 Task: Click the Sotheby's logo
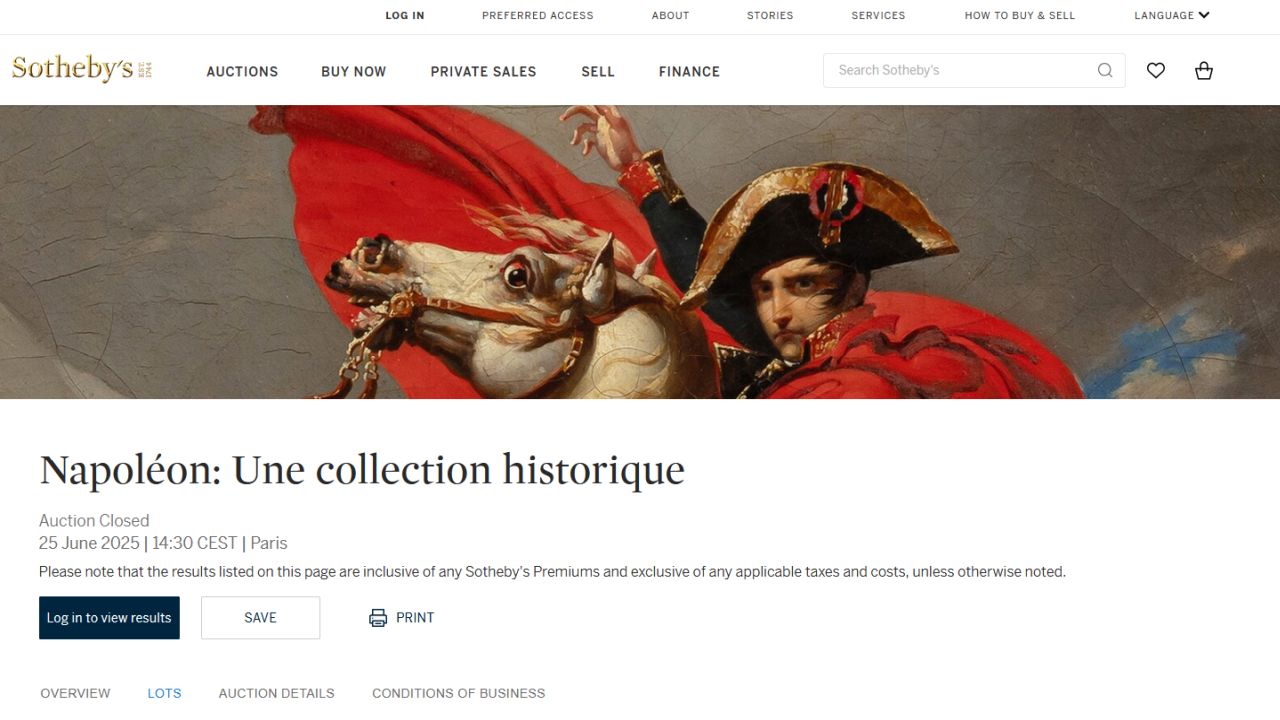82,69
